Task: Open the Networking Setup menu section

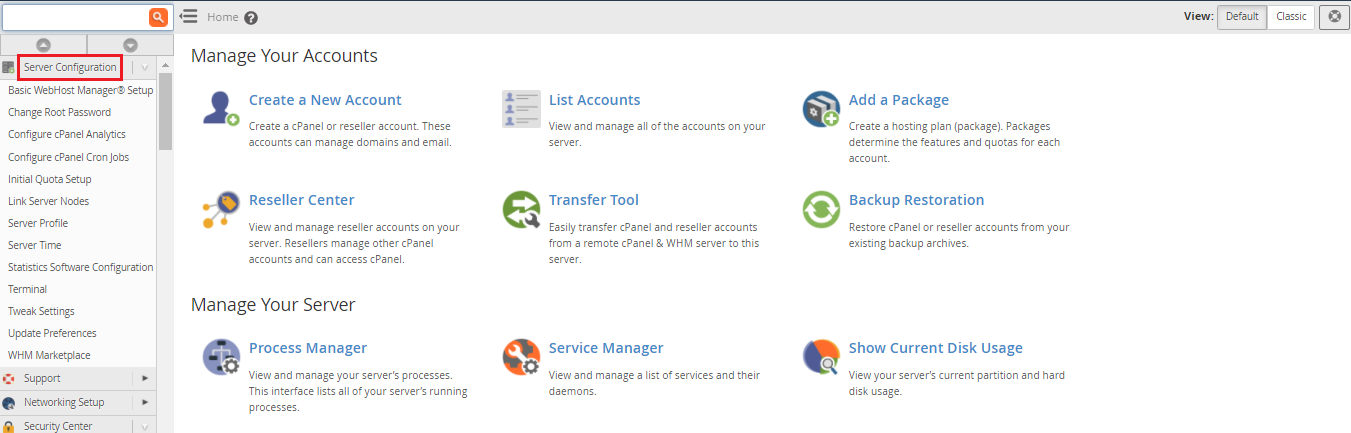Action: [x=64, y=402]
